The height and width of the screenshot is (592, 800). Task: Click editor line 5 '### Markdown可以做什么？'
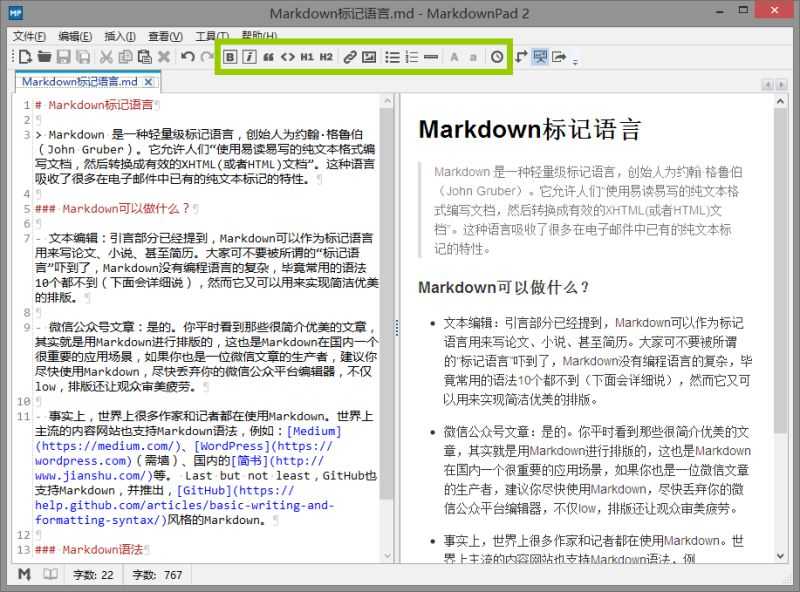click(112, 209)
